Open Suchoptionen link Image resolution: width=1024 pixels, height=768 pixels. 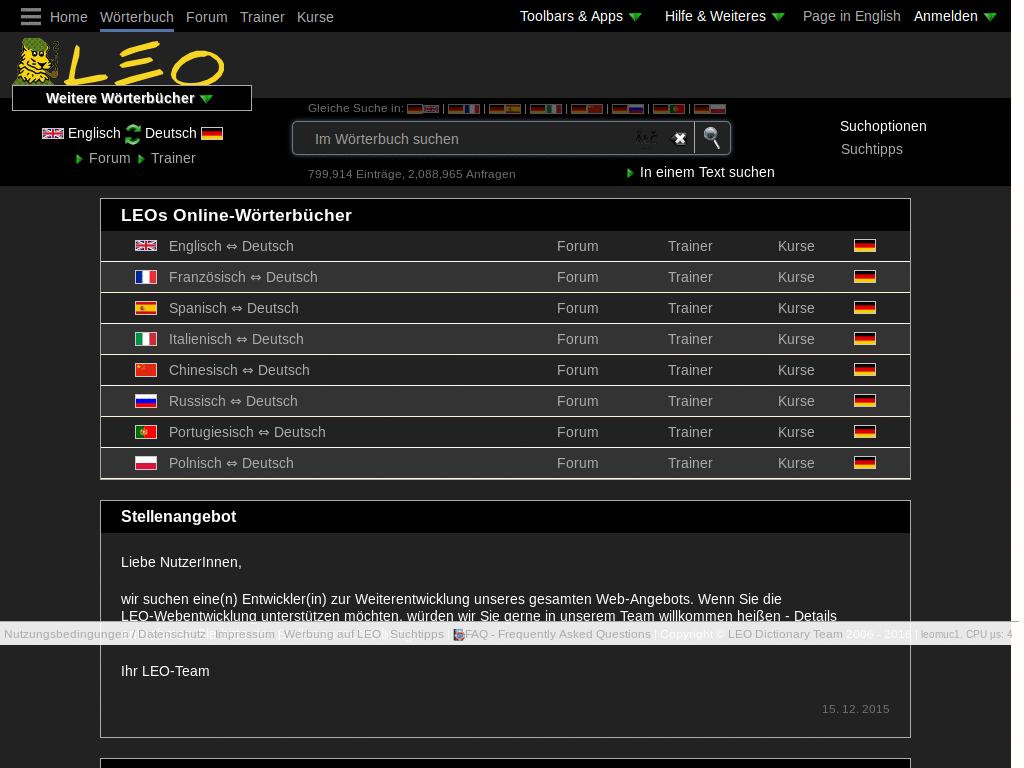coord(883,126)
